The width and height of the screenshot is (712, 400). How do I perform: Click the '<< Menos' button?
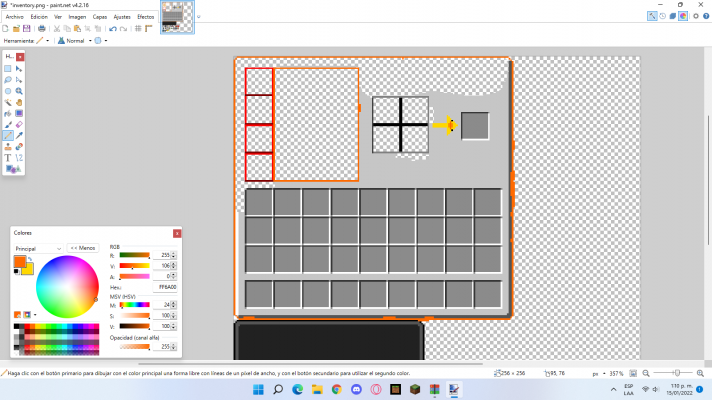point(82,247)
